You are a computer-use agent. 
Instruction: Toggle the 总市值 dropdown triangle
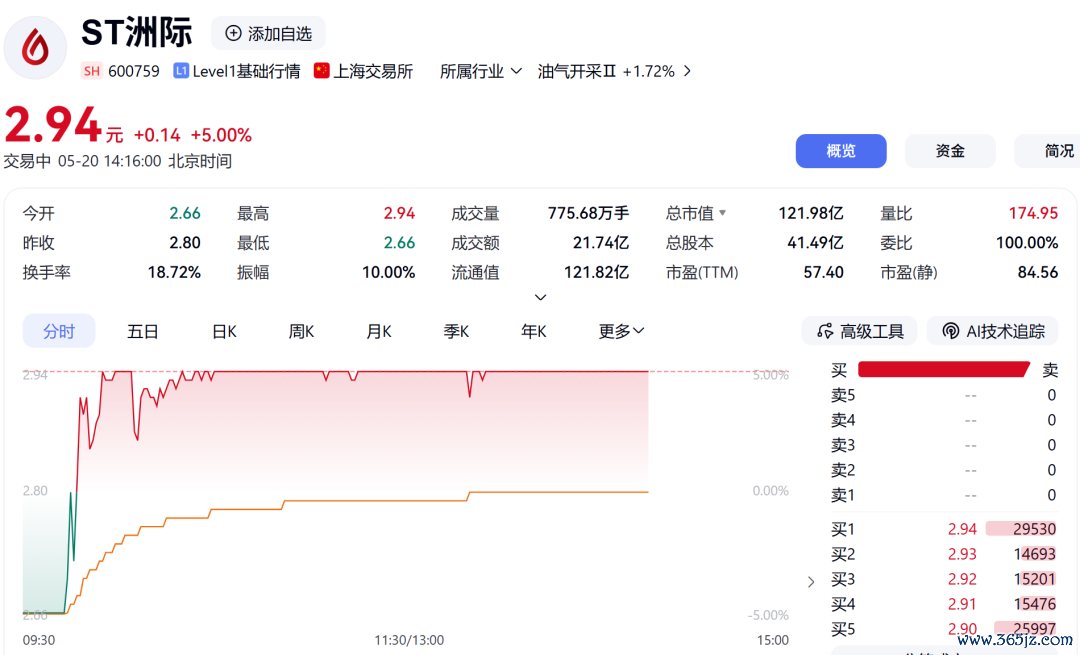coord(723,213)
